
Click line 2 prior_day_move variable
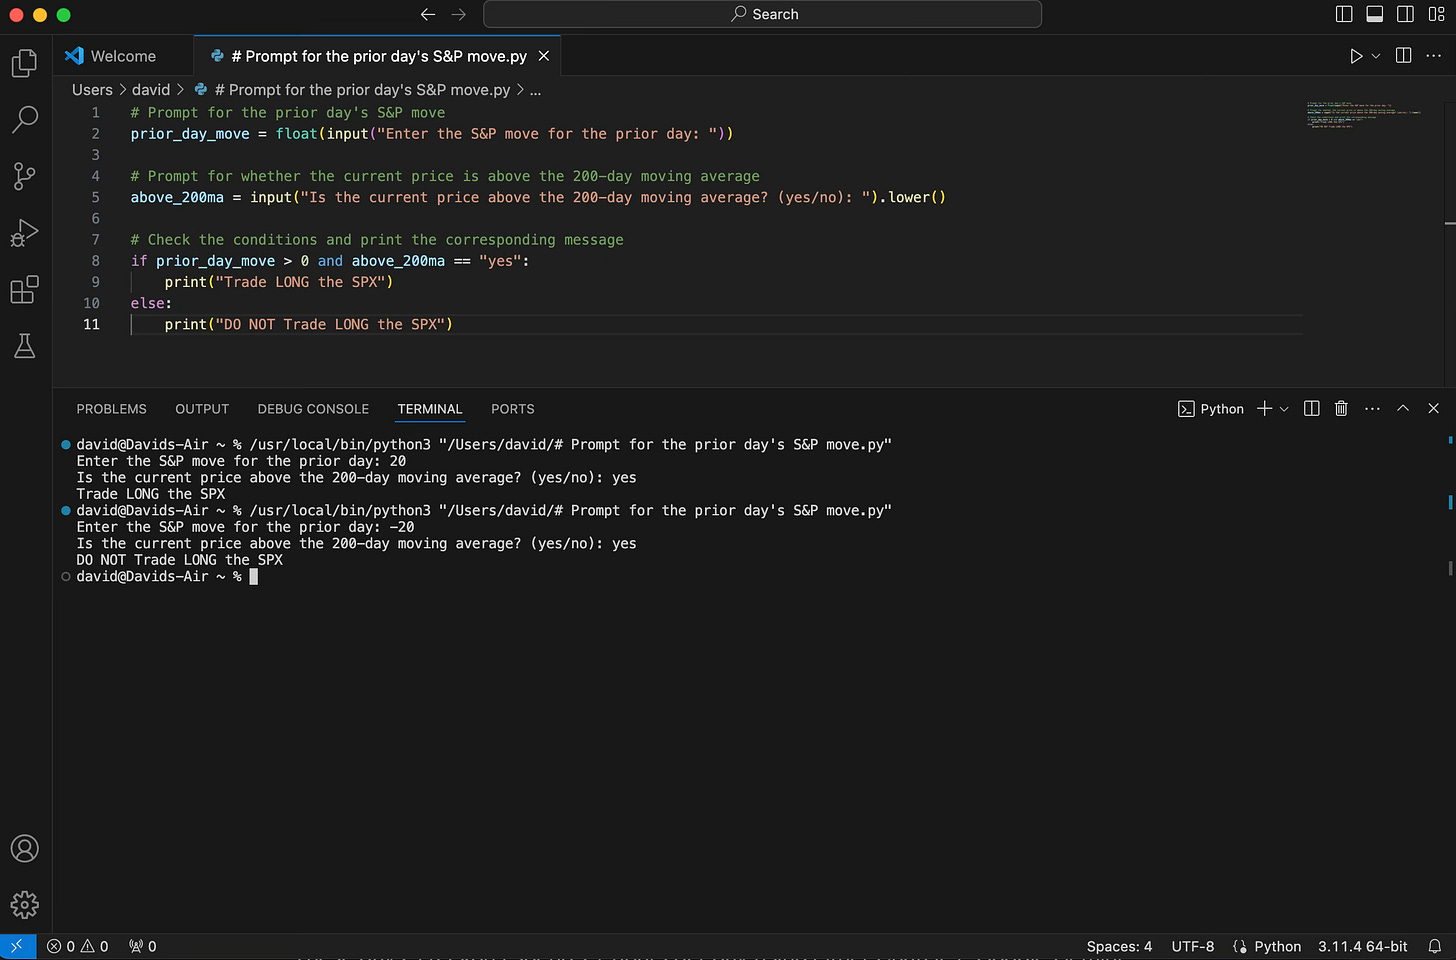(190, 134)
